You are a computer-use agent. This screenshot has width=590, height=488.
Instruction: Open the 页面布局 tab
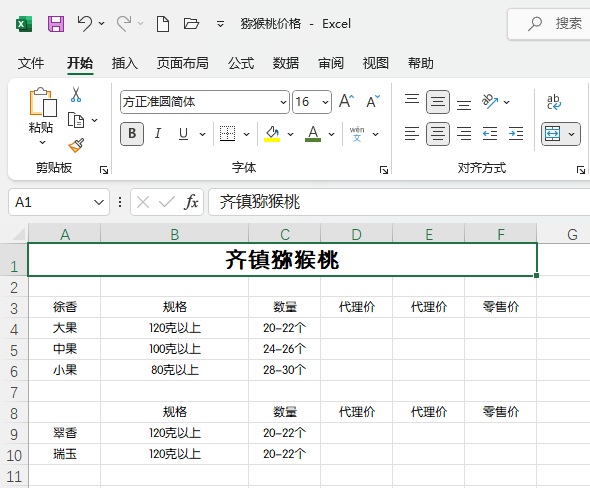pos(182,63)
